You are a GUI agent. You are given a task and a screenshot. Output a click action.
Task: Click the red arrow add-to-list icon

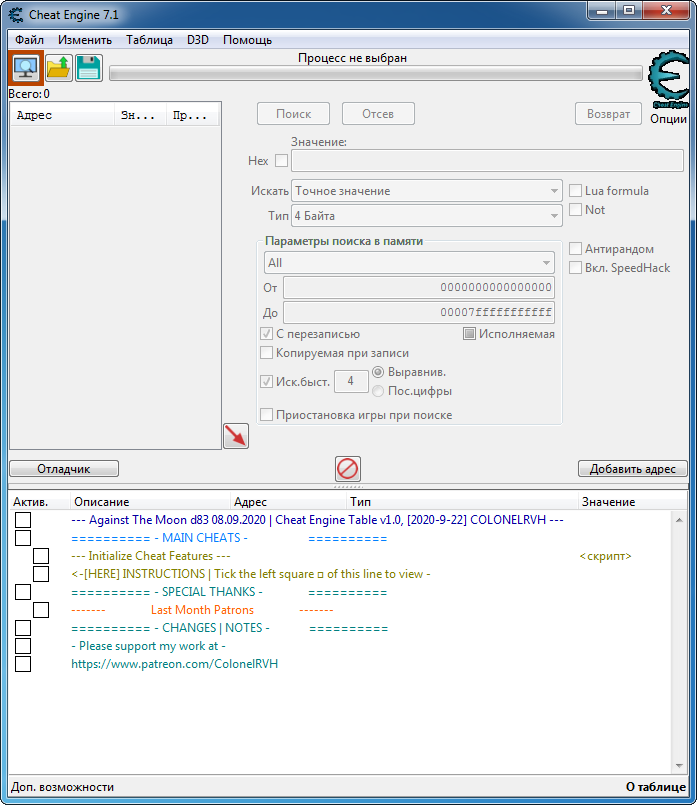click(x=236, y=436)
